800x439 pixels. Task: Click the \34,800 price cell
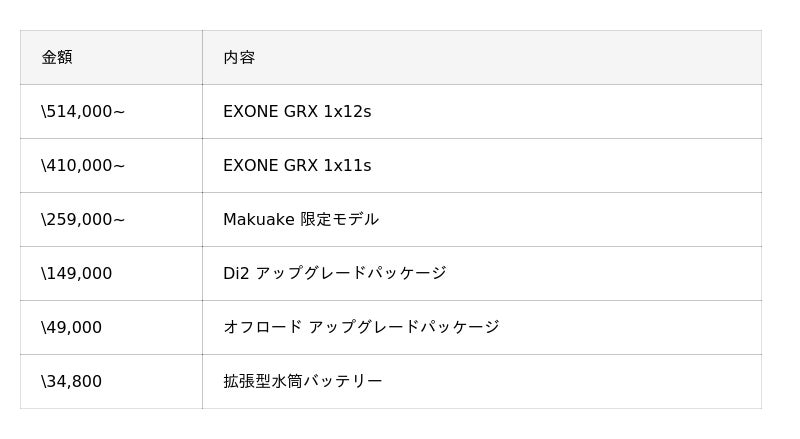72,382
